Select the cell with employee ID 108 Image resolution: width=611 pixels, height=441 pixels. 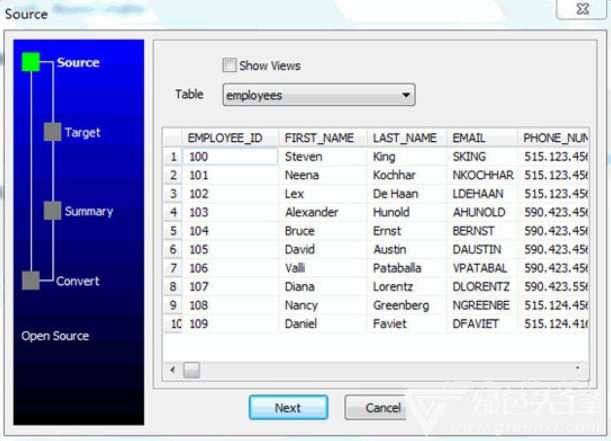(x=230, y=305)
